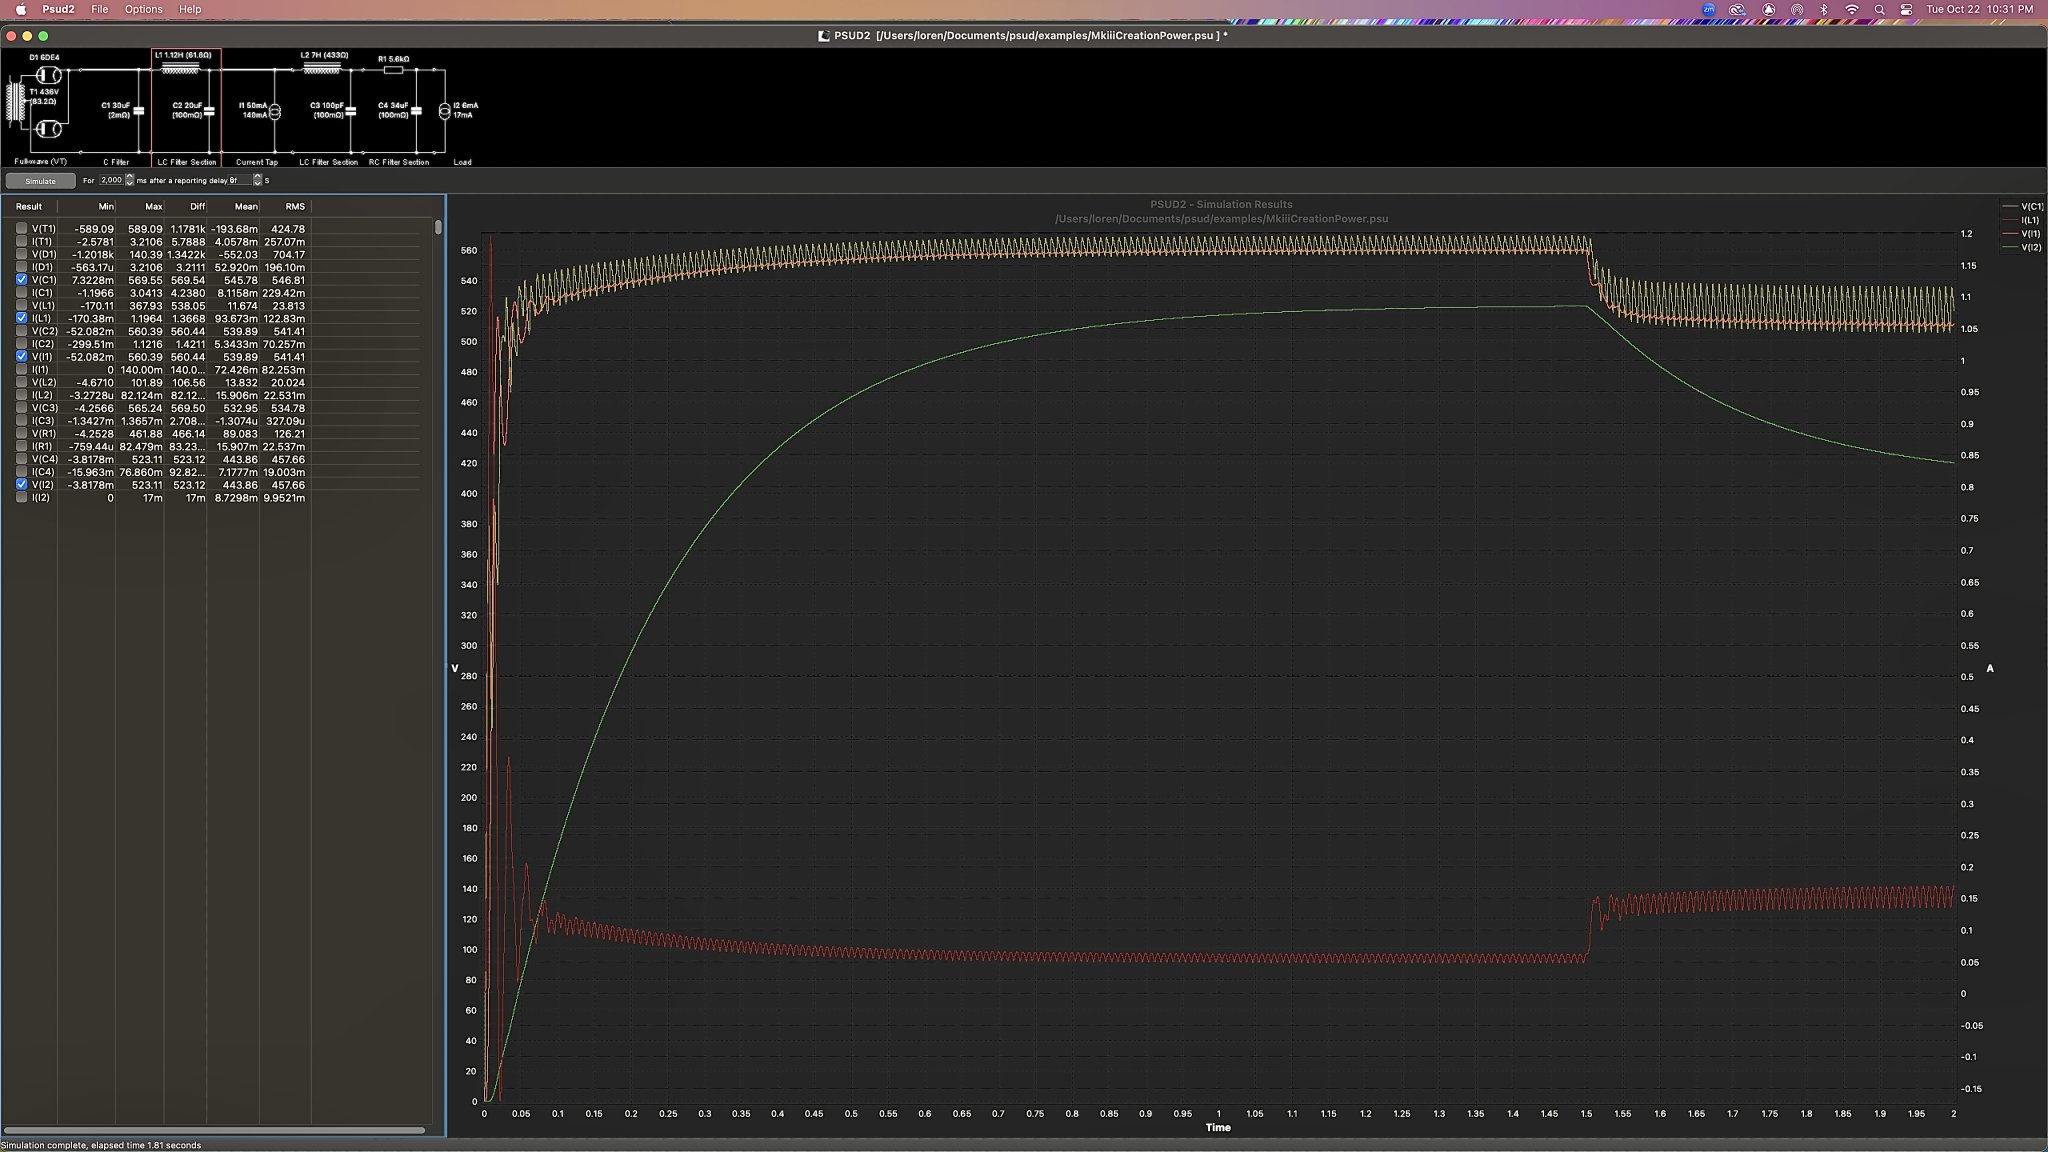Click the results table vertical scrollbar
The image size is (2048, 1152).
point(438,227)
